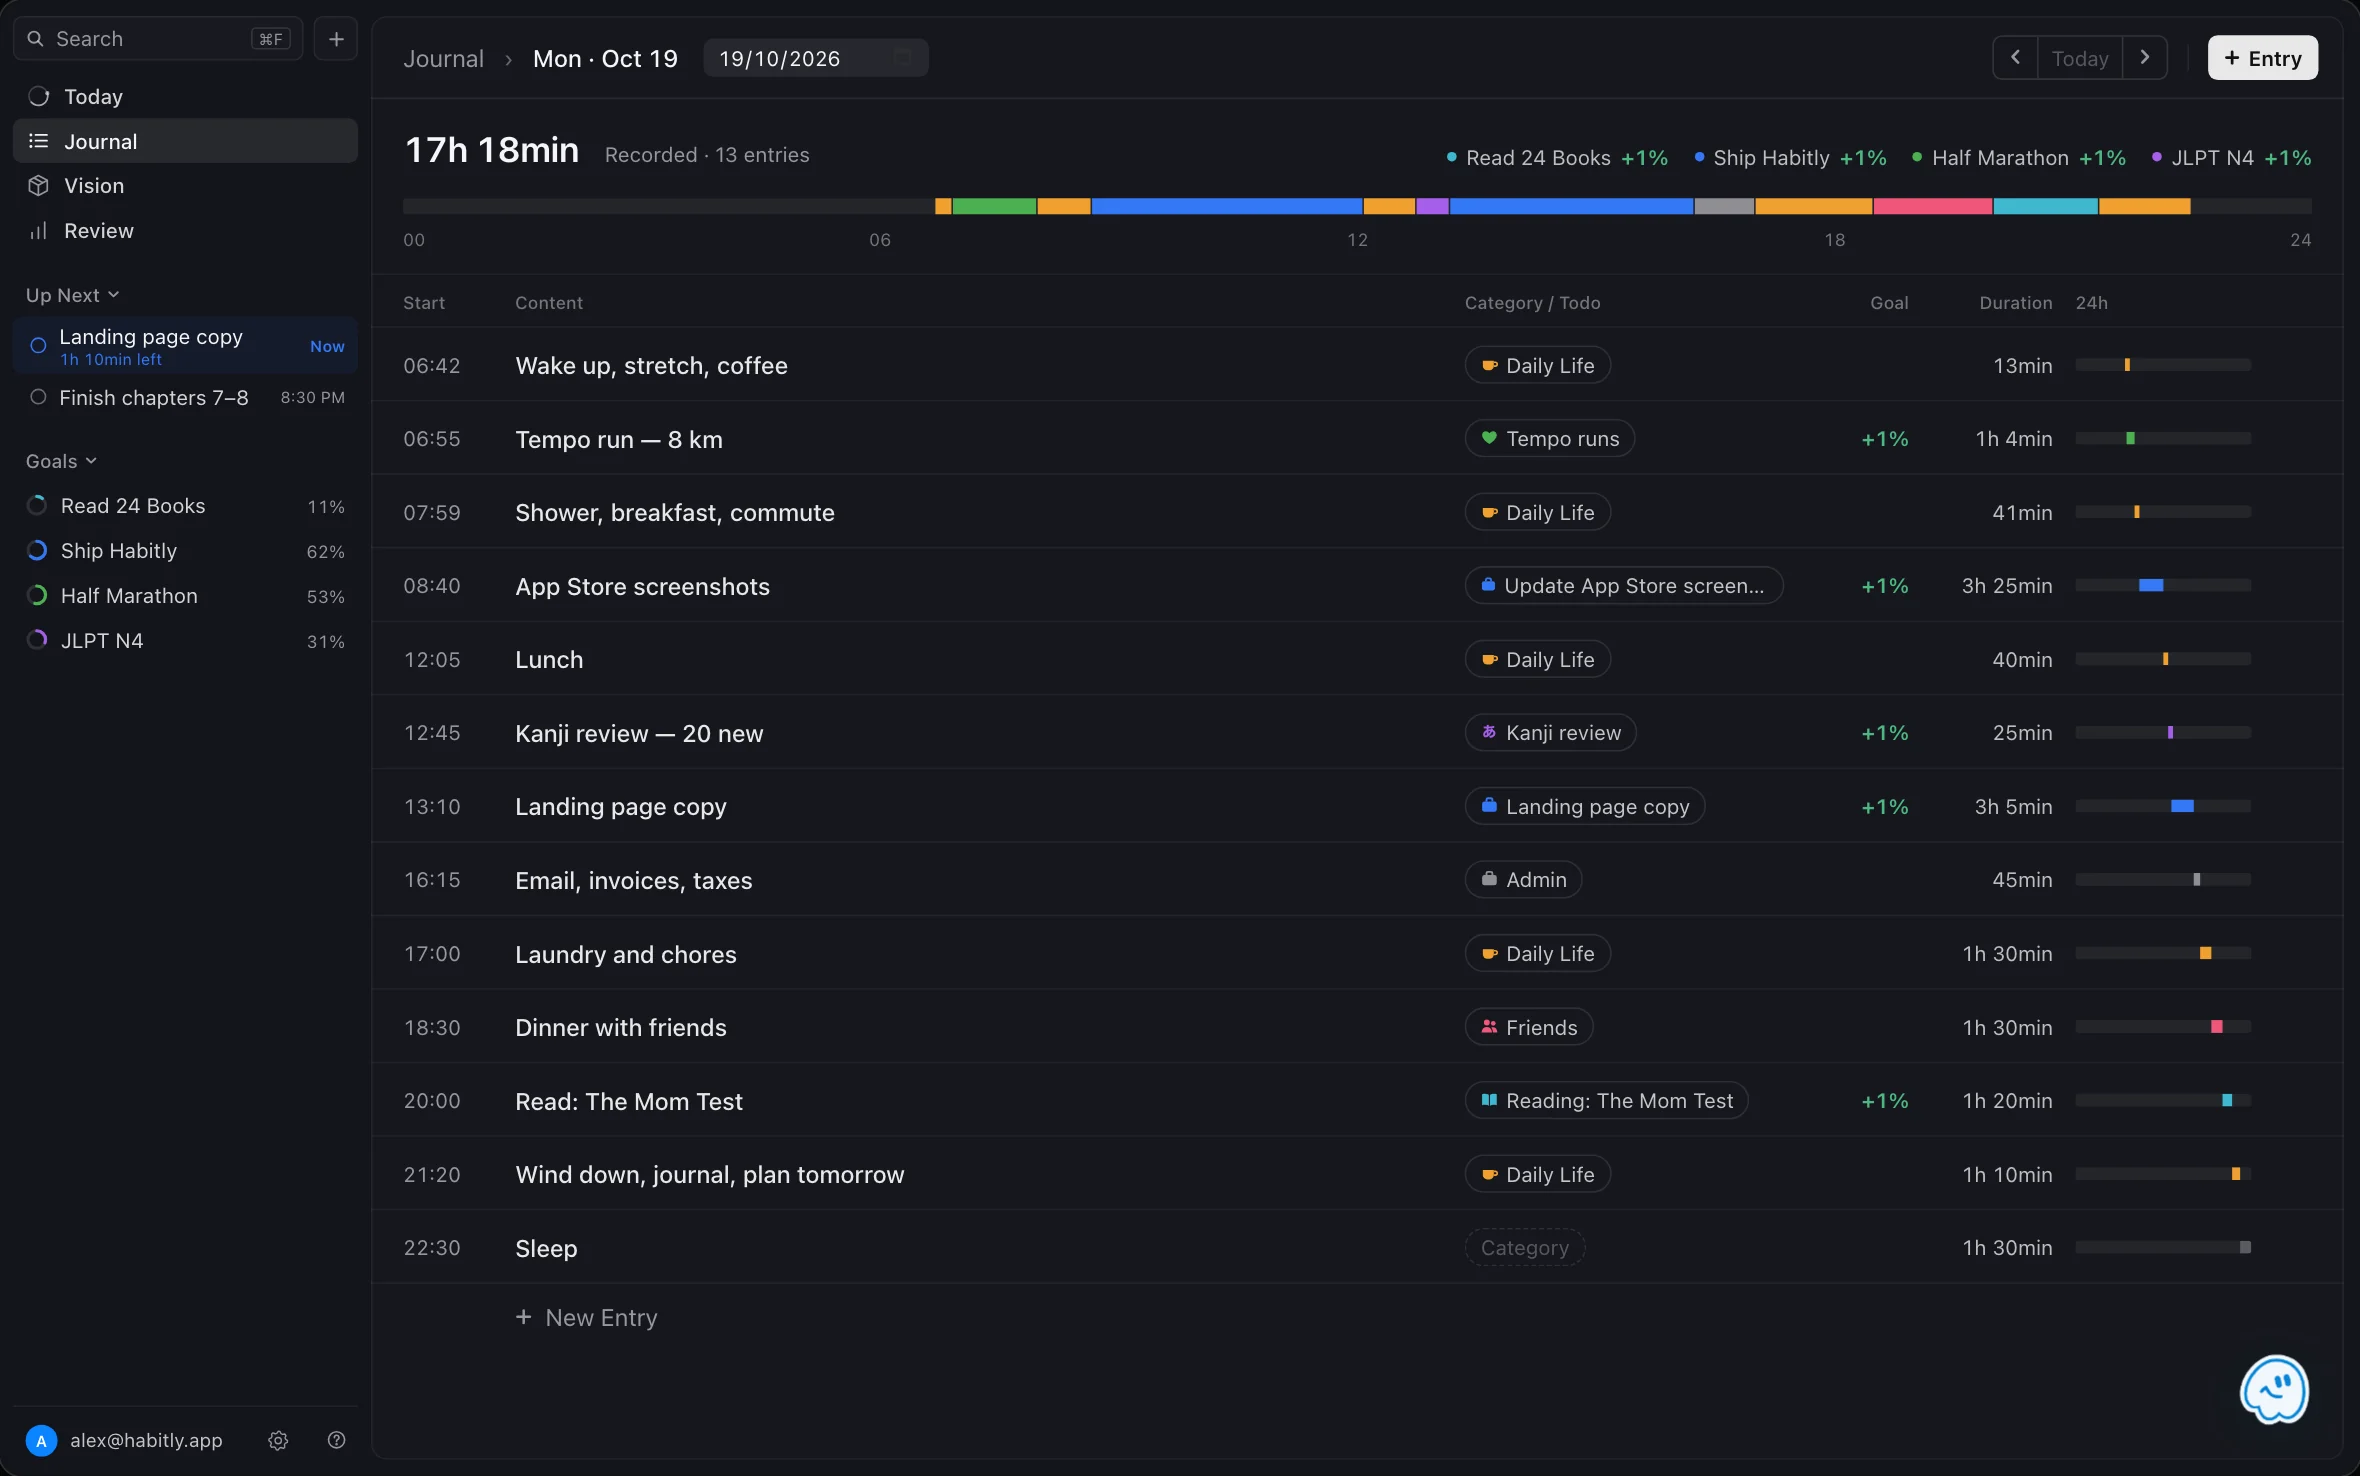Open the Reading: The Mom Test tag

(1607, 1101)
